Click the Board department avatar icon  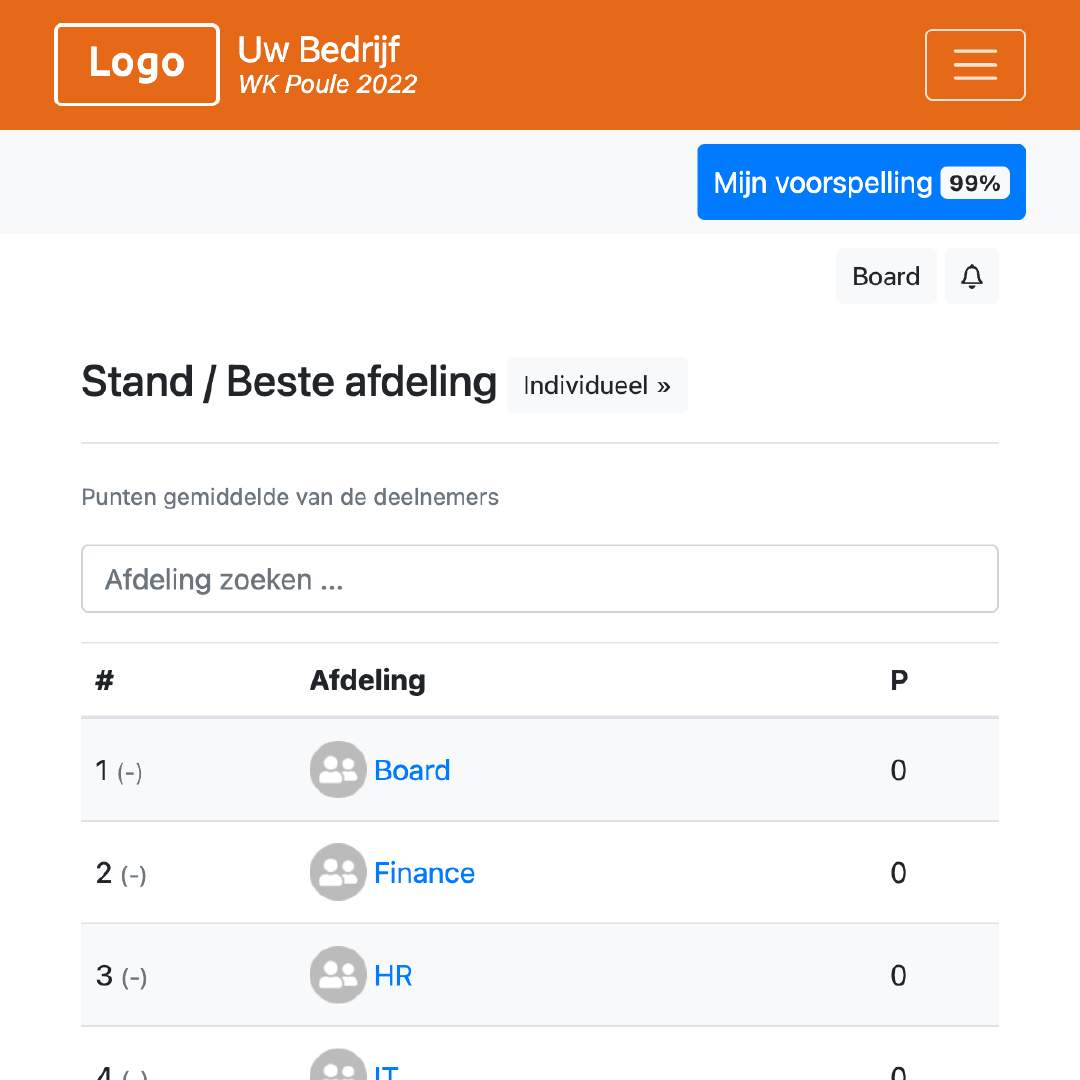tap(338, 769)
